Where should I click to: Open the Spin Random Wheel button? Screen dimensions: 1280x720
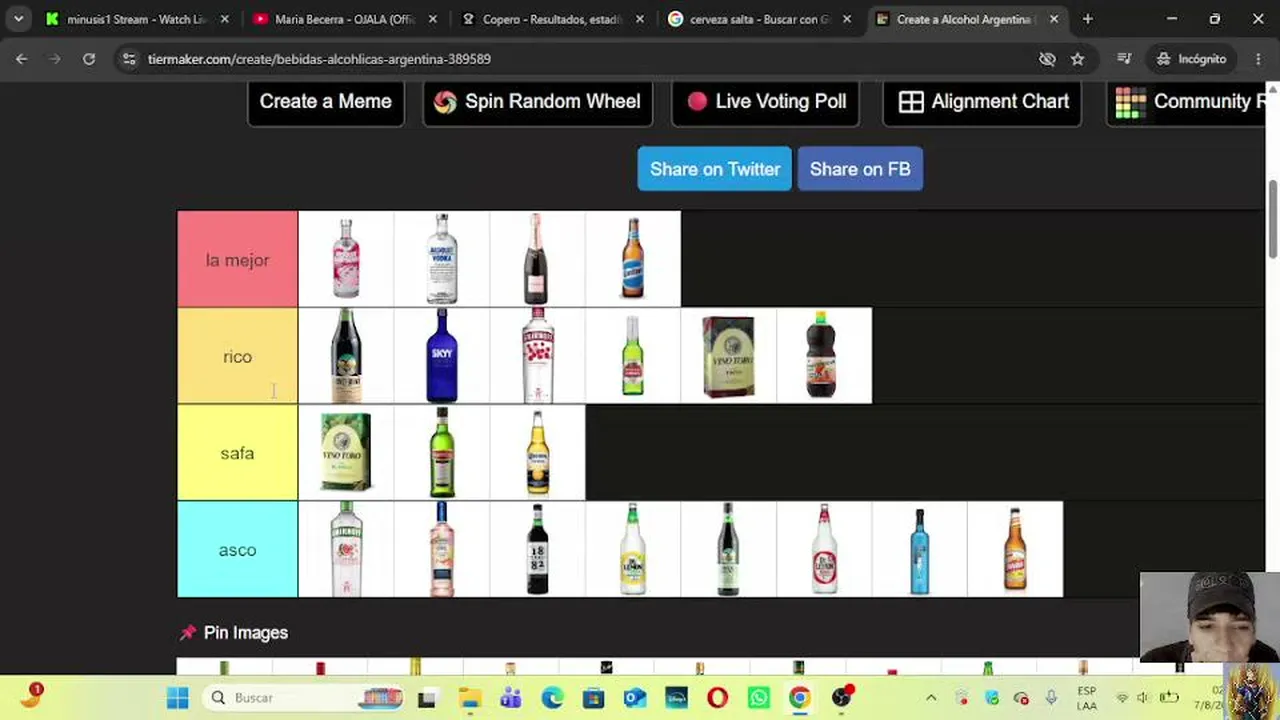click(x=538, y=102)
